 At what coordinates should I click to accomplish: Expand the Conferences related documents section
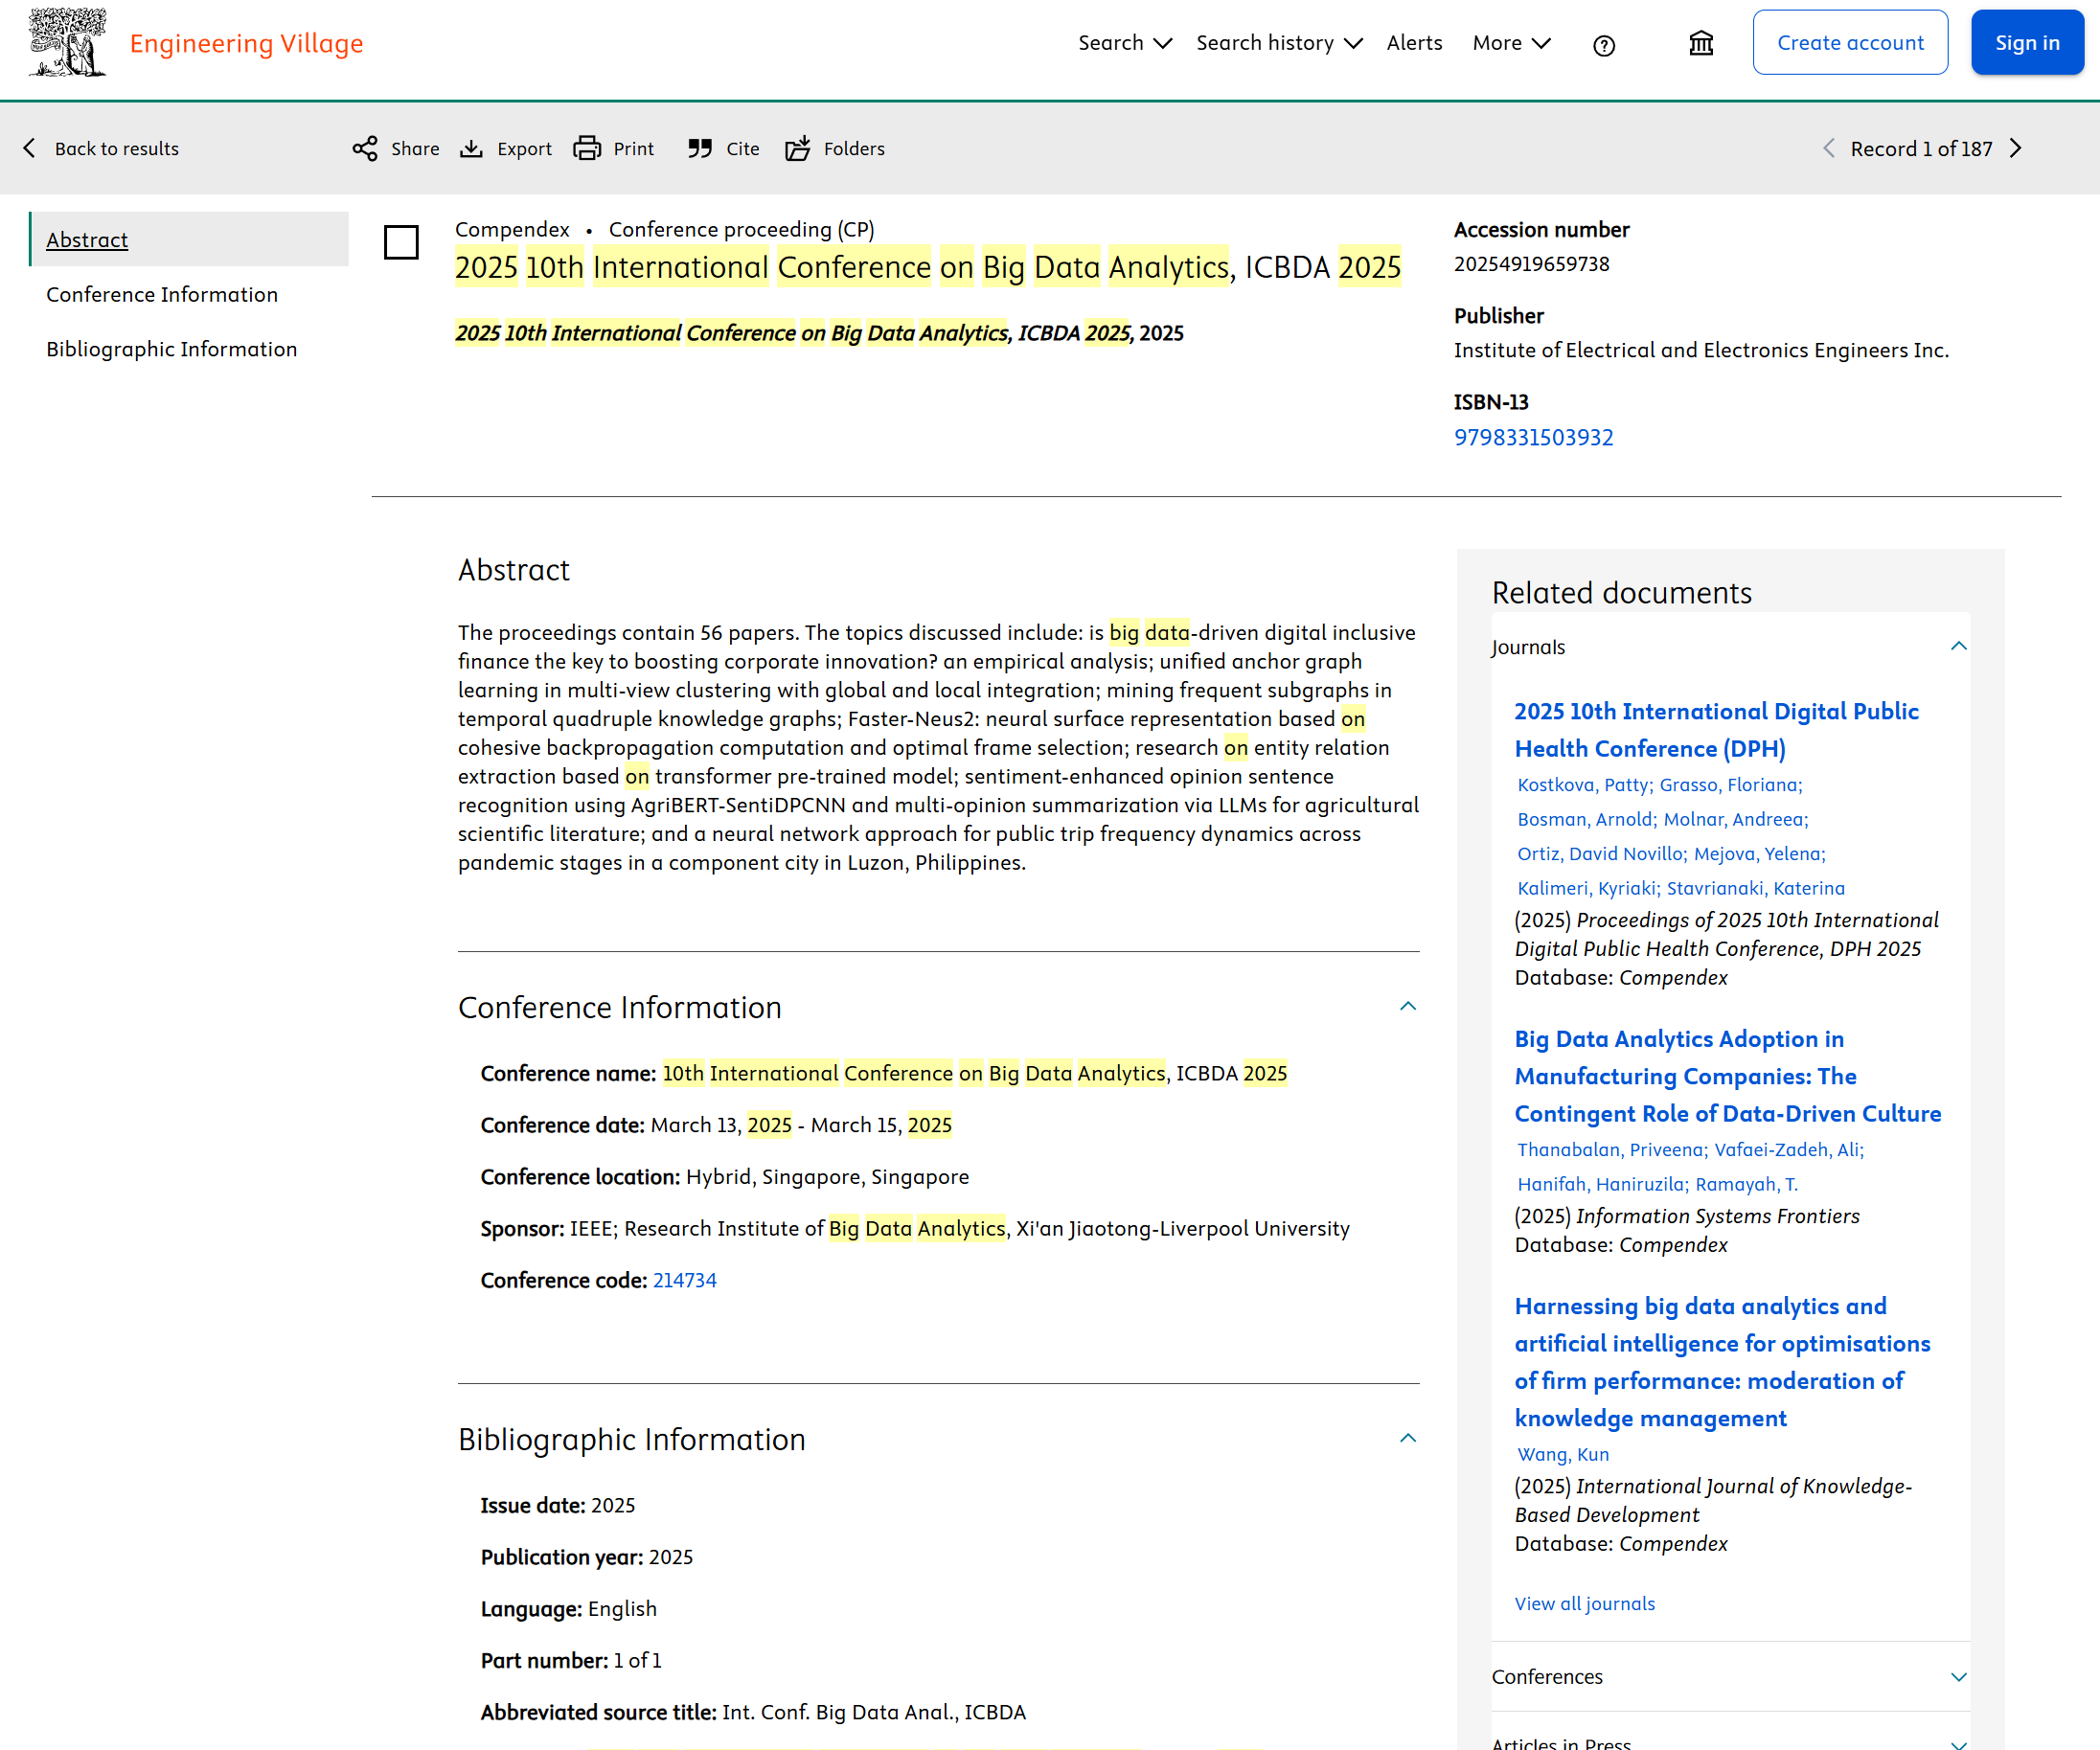coord(1958,1677)
